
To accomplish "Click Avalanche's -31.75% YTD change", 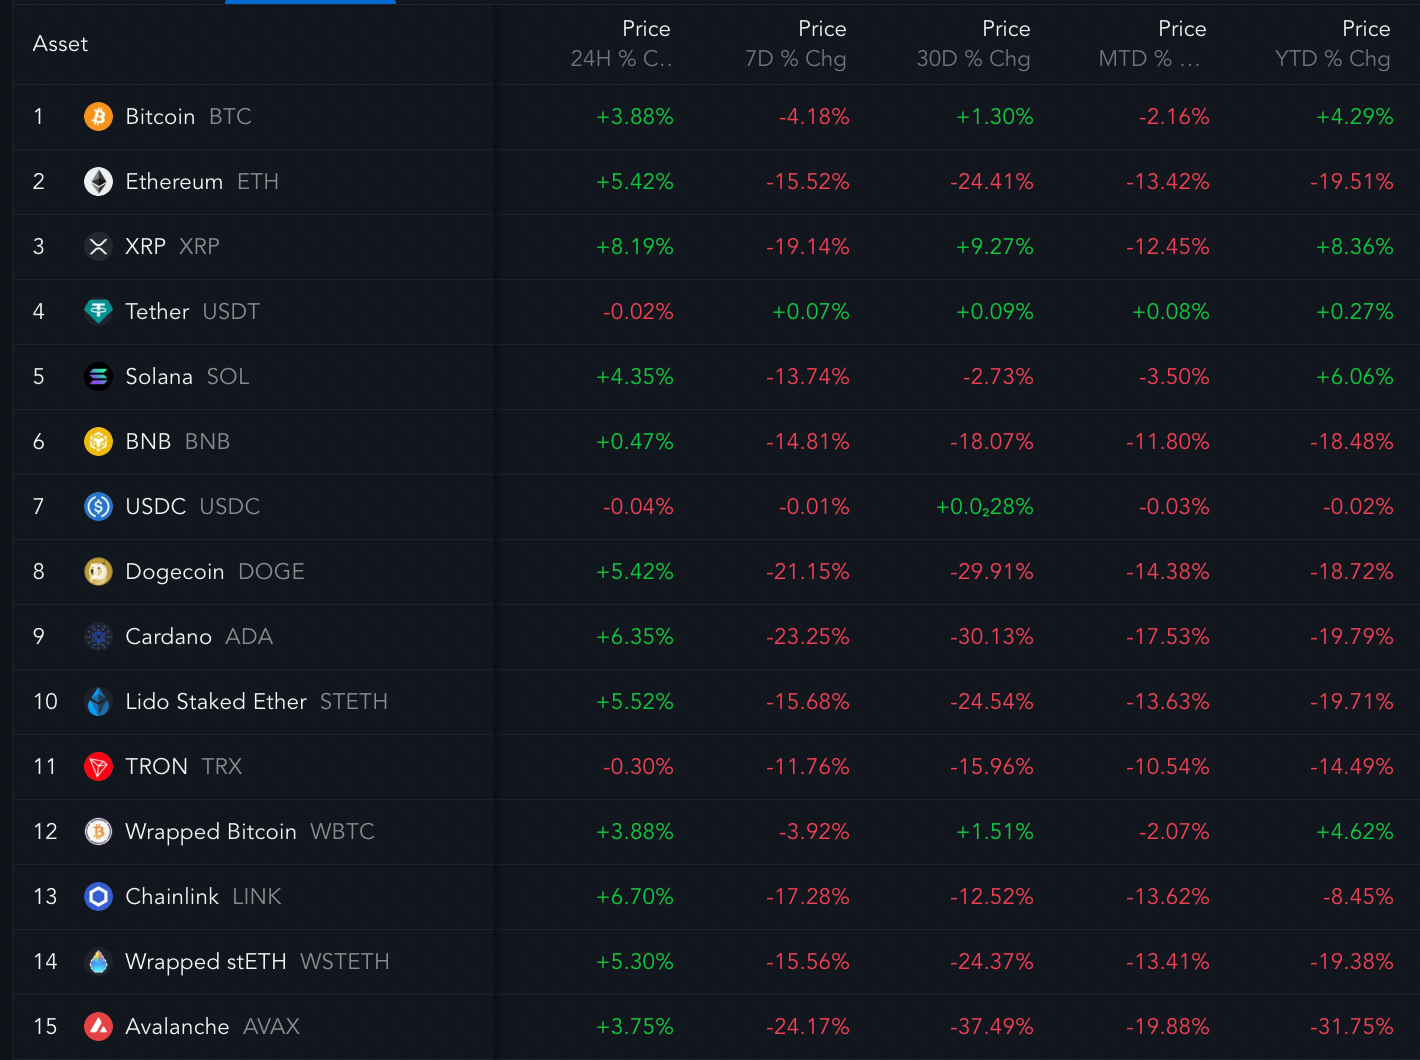I will [1352, 1027].
